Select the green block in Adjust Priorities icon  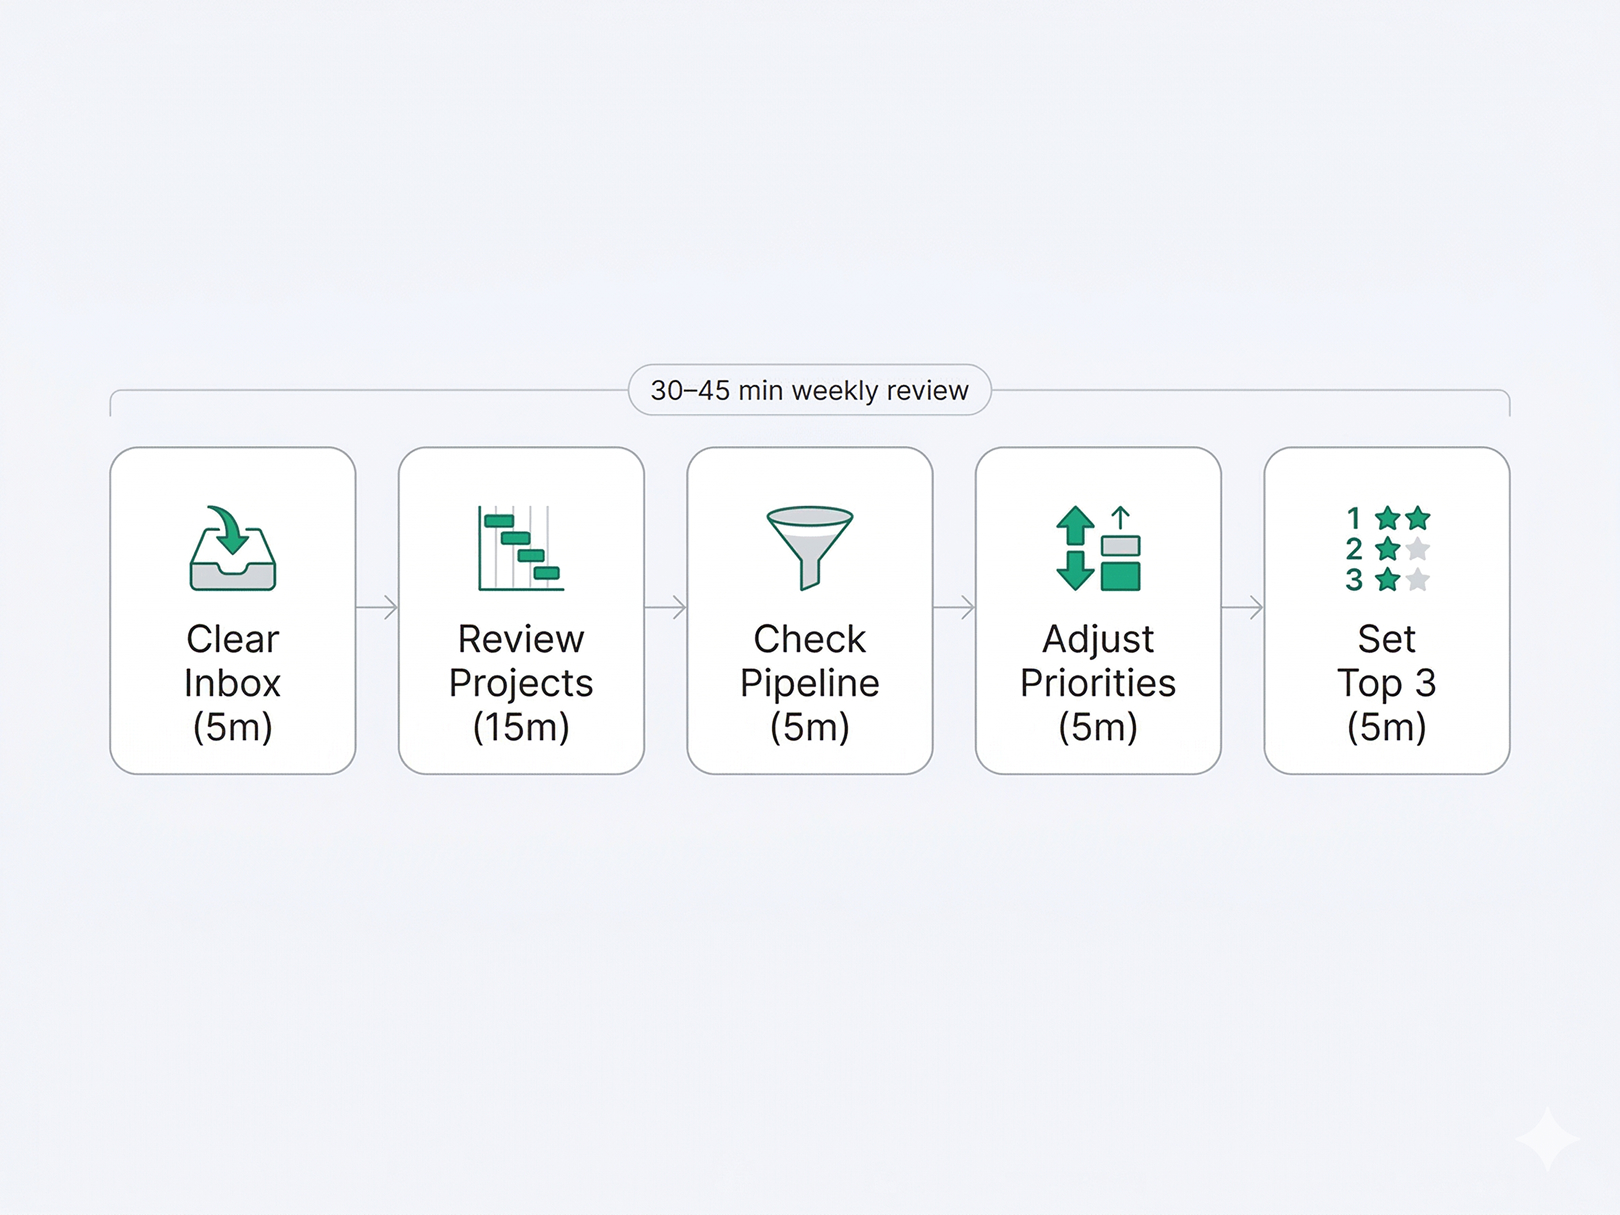(1120, 577)
